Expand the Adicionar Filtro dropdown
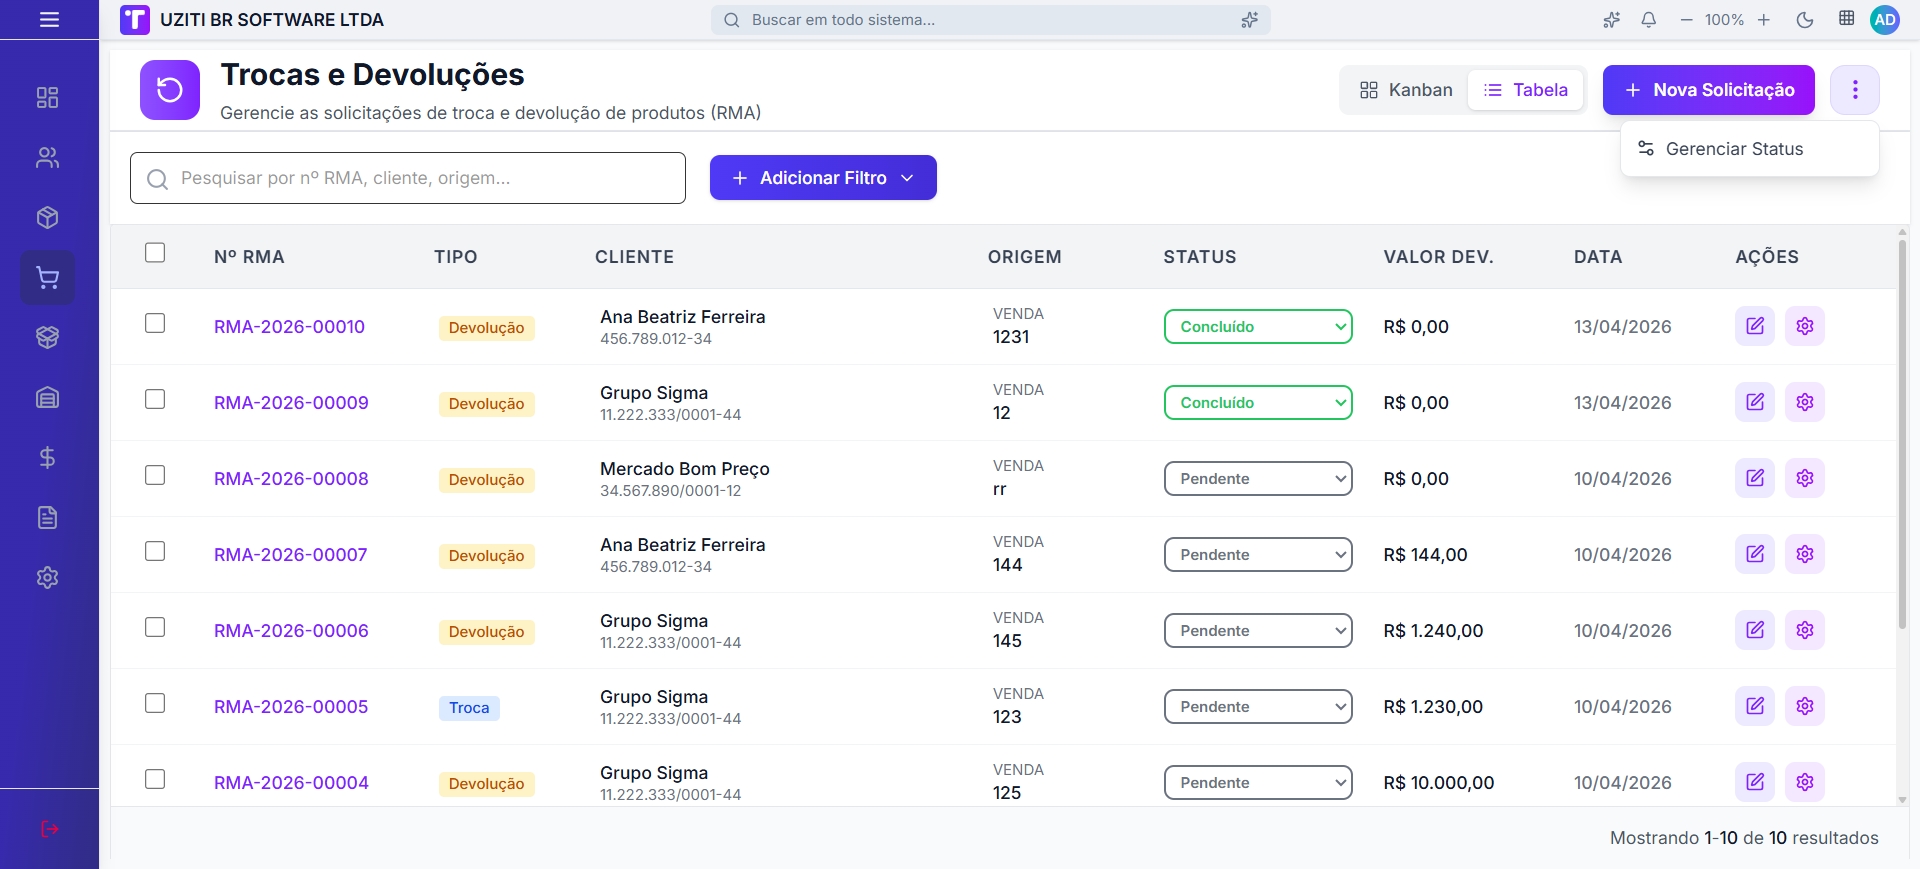Screen dimensions: 1920x869 [x=822, y=178]
